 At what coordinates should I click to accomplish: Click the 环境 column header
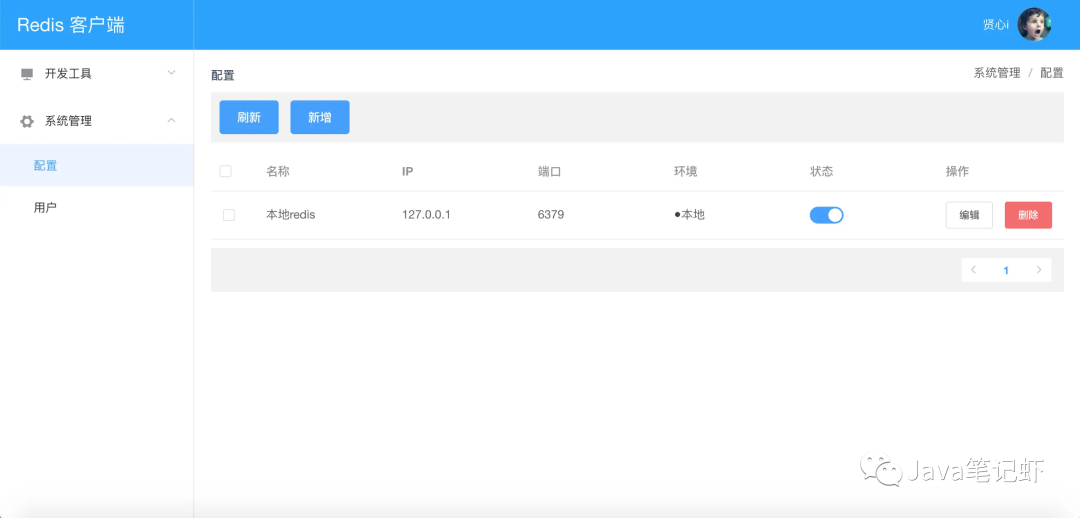click(x=685, y=172)
